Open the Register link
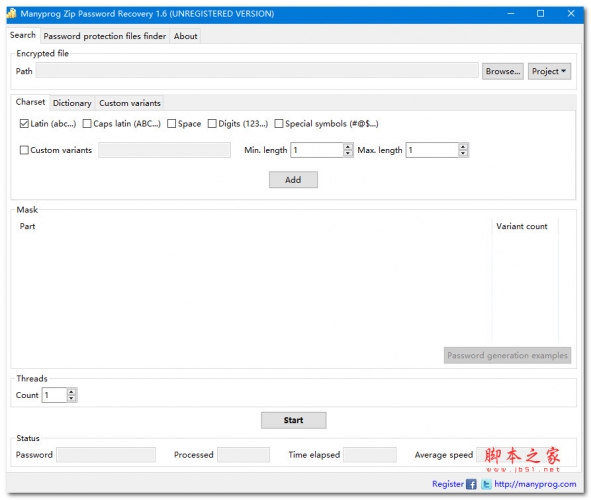591x500 pixels. 448,484
